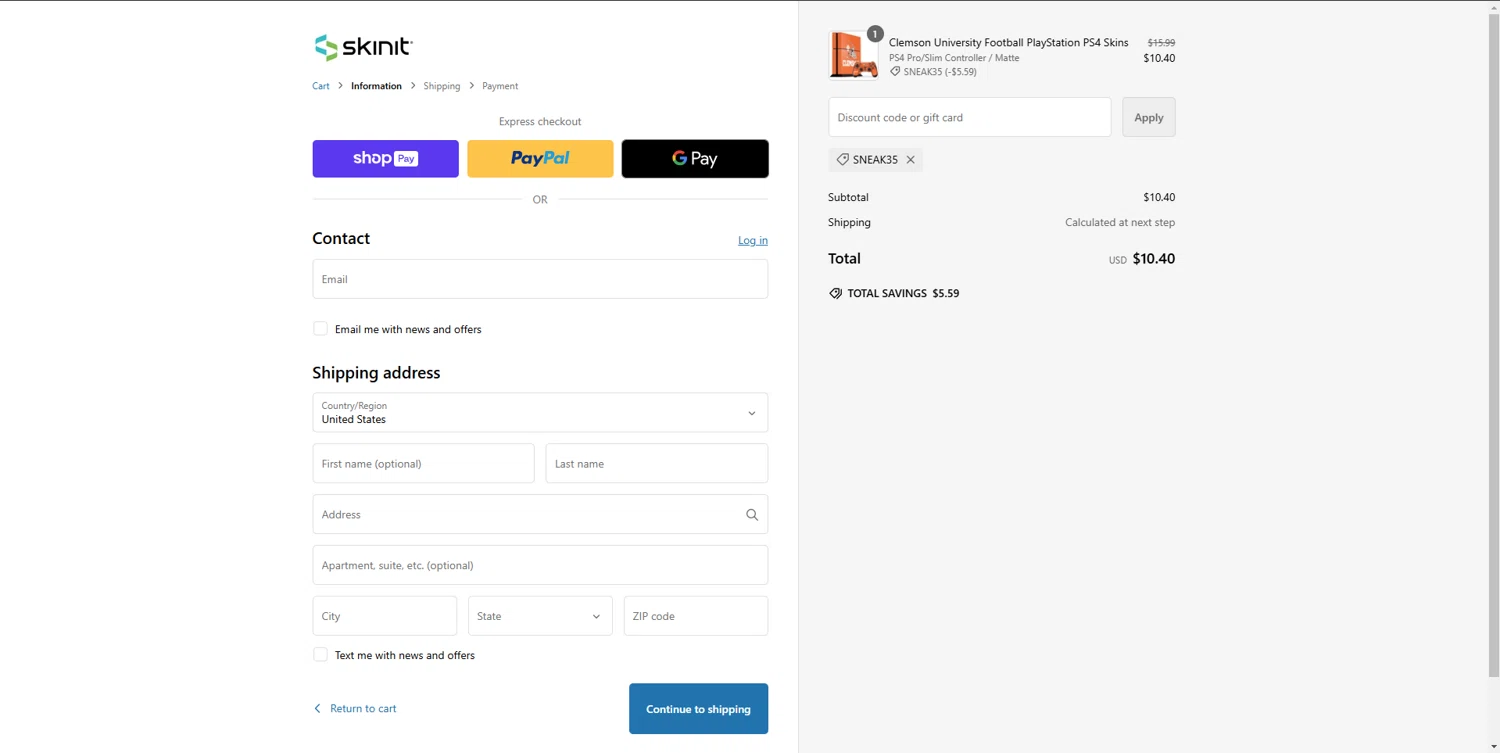
Task: Click Continue to shipping button
Action: tap(698, 709)
